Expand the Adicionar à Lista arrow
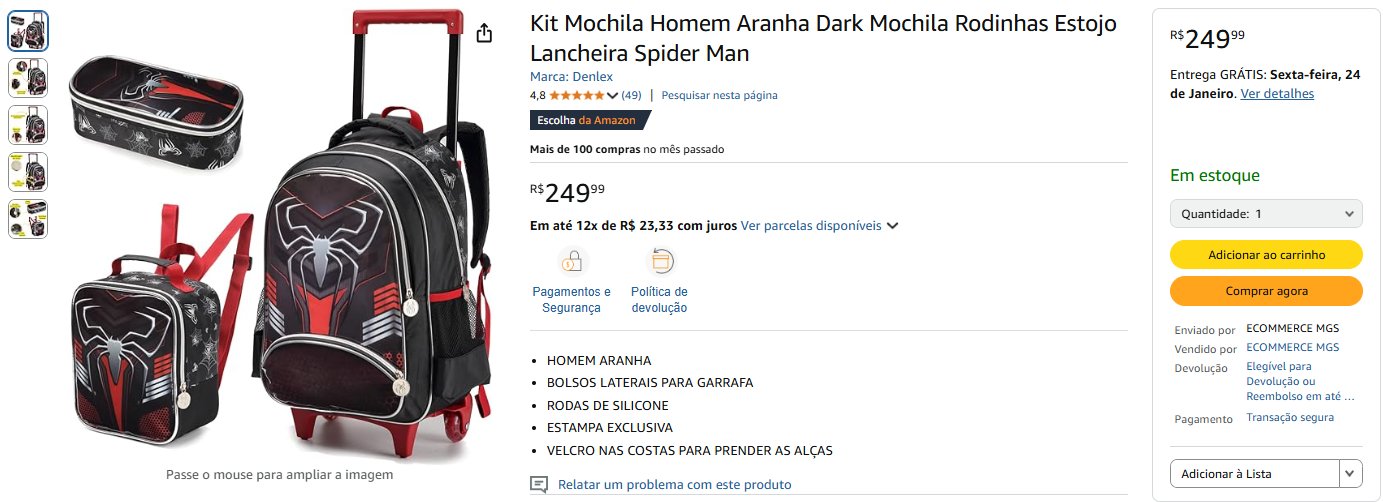This screenshot has height=502, width=1383. coord(1351,473)
